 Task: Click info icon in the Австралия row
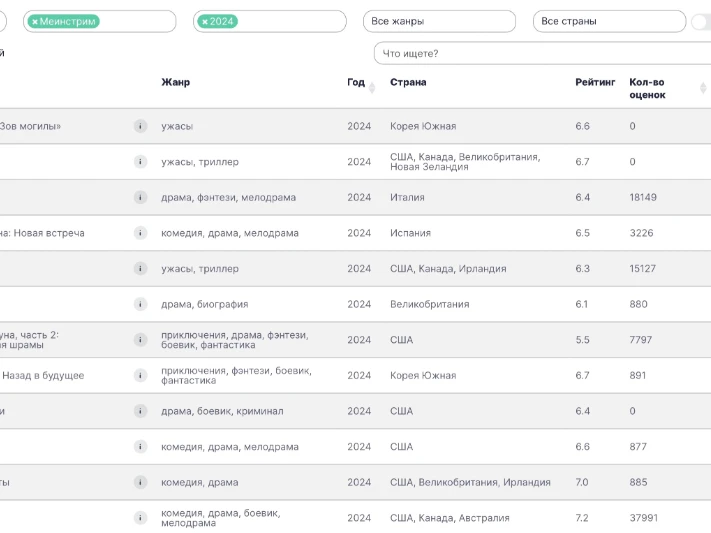click(x=140, y=518)
